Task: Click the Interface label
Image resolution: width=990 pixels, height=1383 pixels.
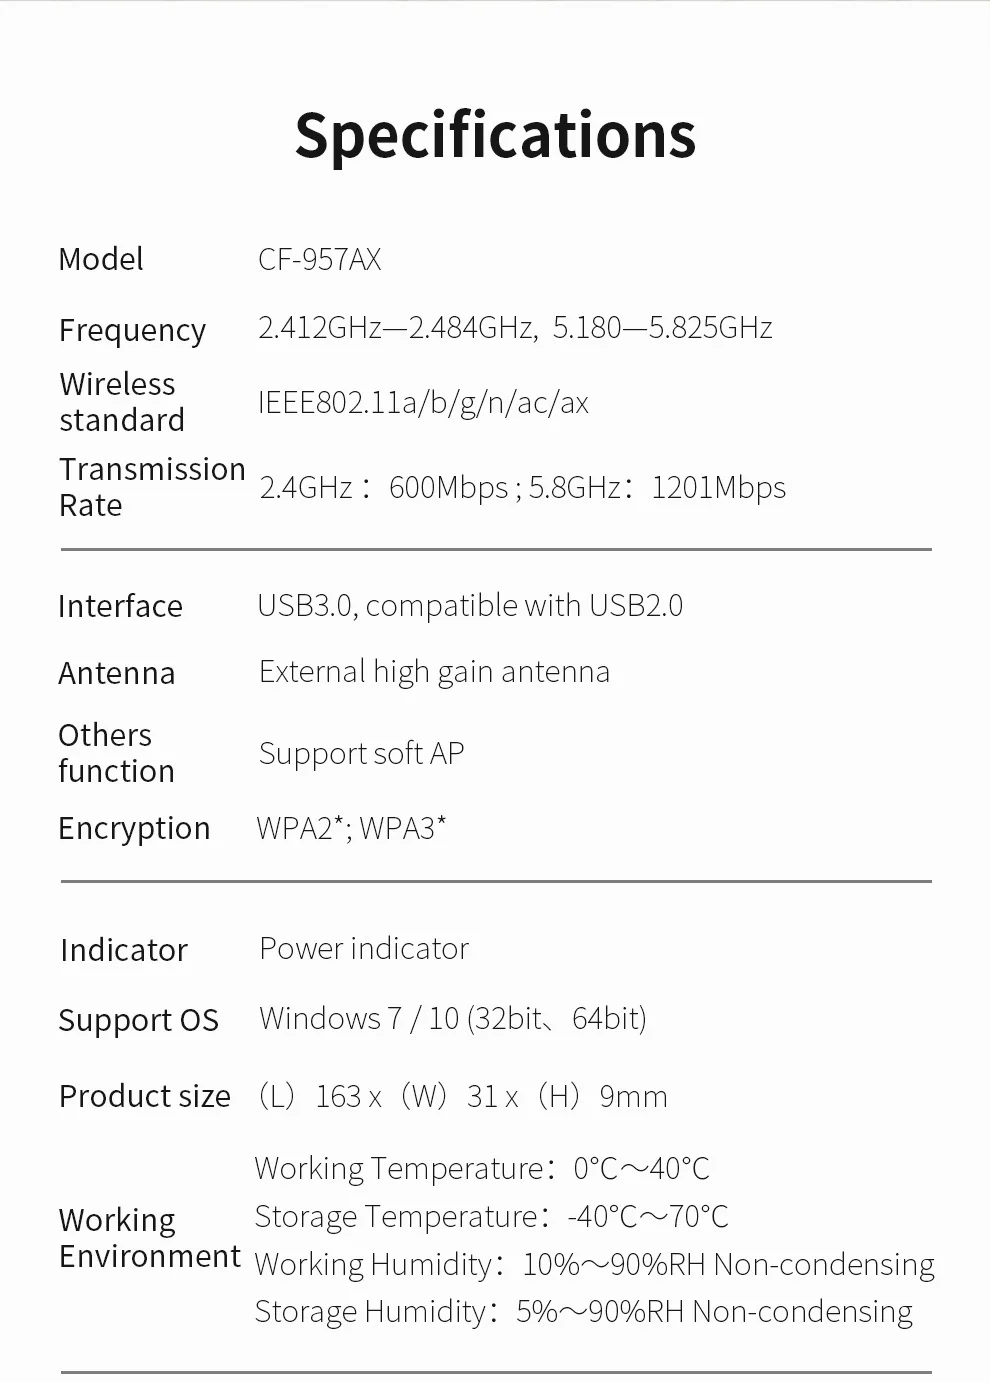Action: [120, 607]
